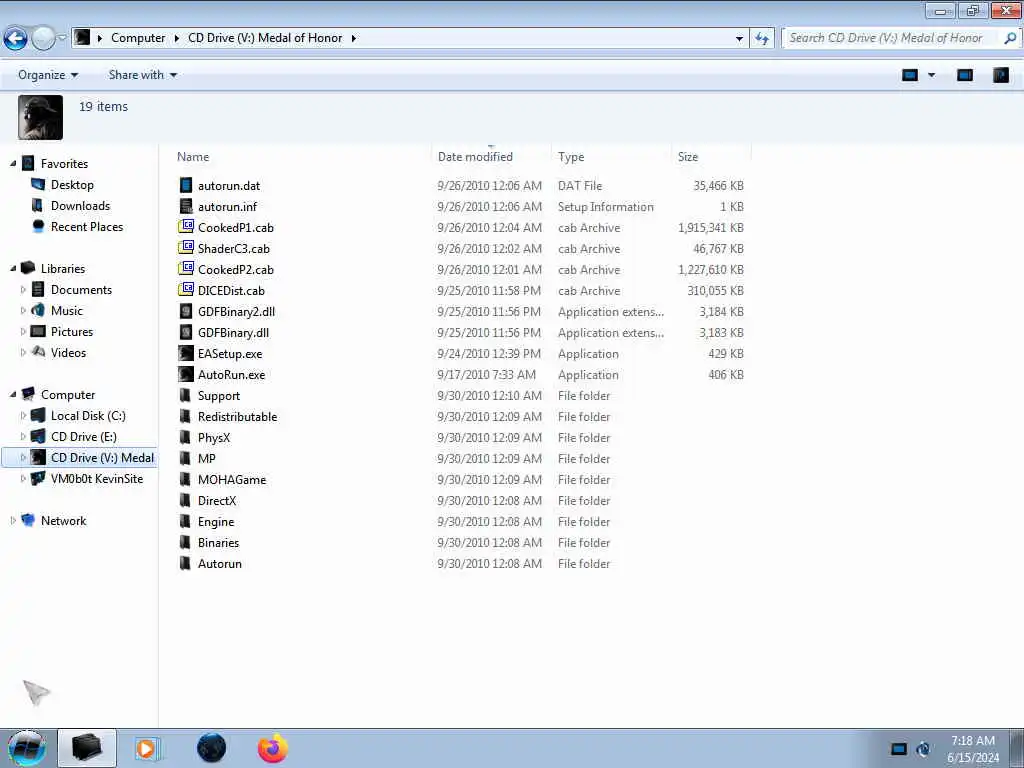
Task: Expand the Network tree node
Action: (x=13, y=520)
